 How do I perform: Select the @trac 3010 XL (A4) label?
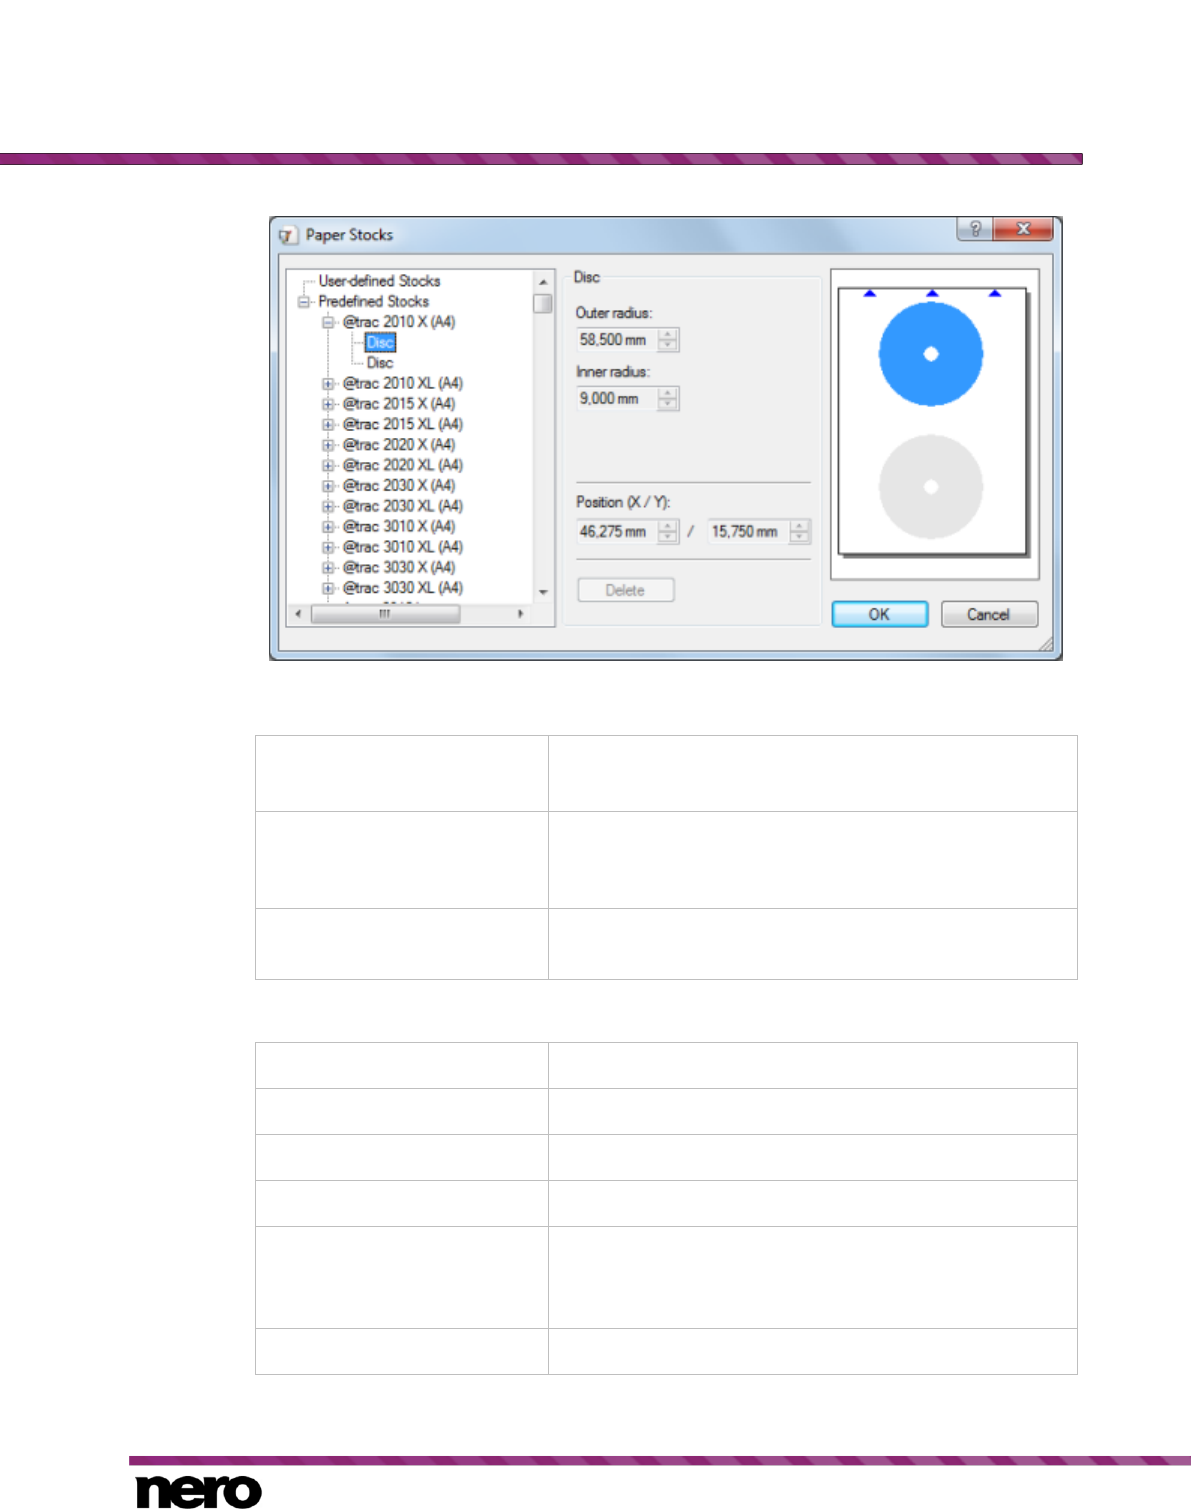point(403,547)
